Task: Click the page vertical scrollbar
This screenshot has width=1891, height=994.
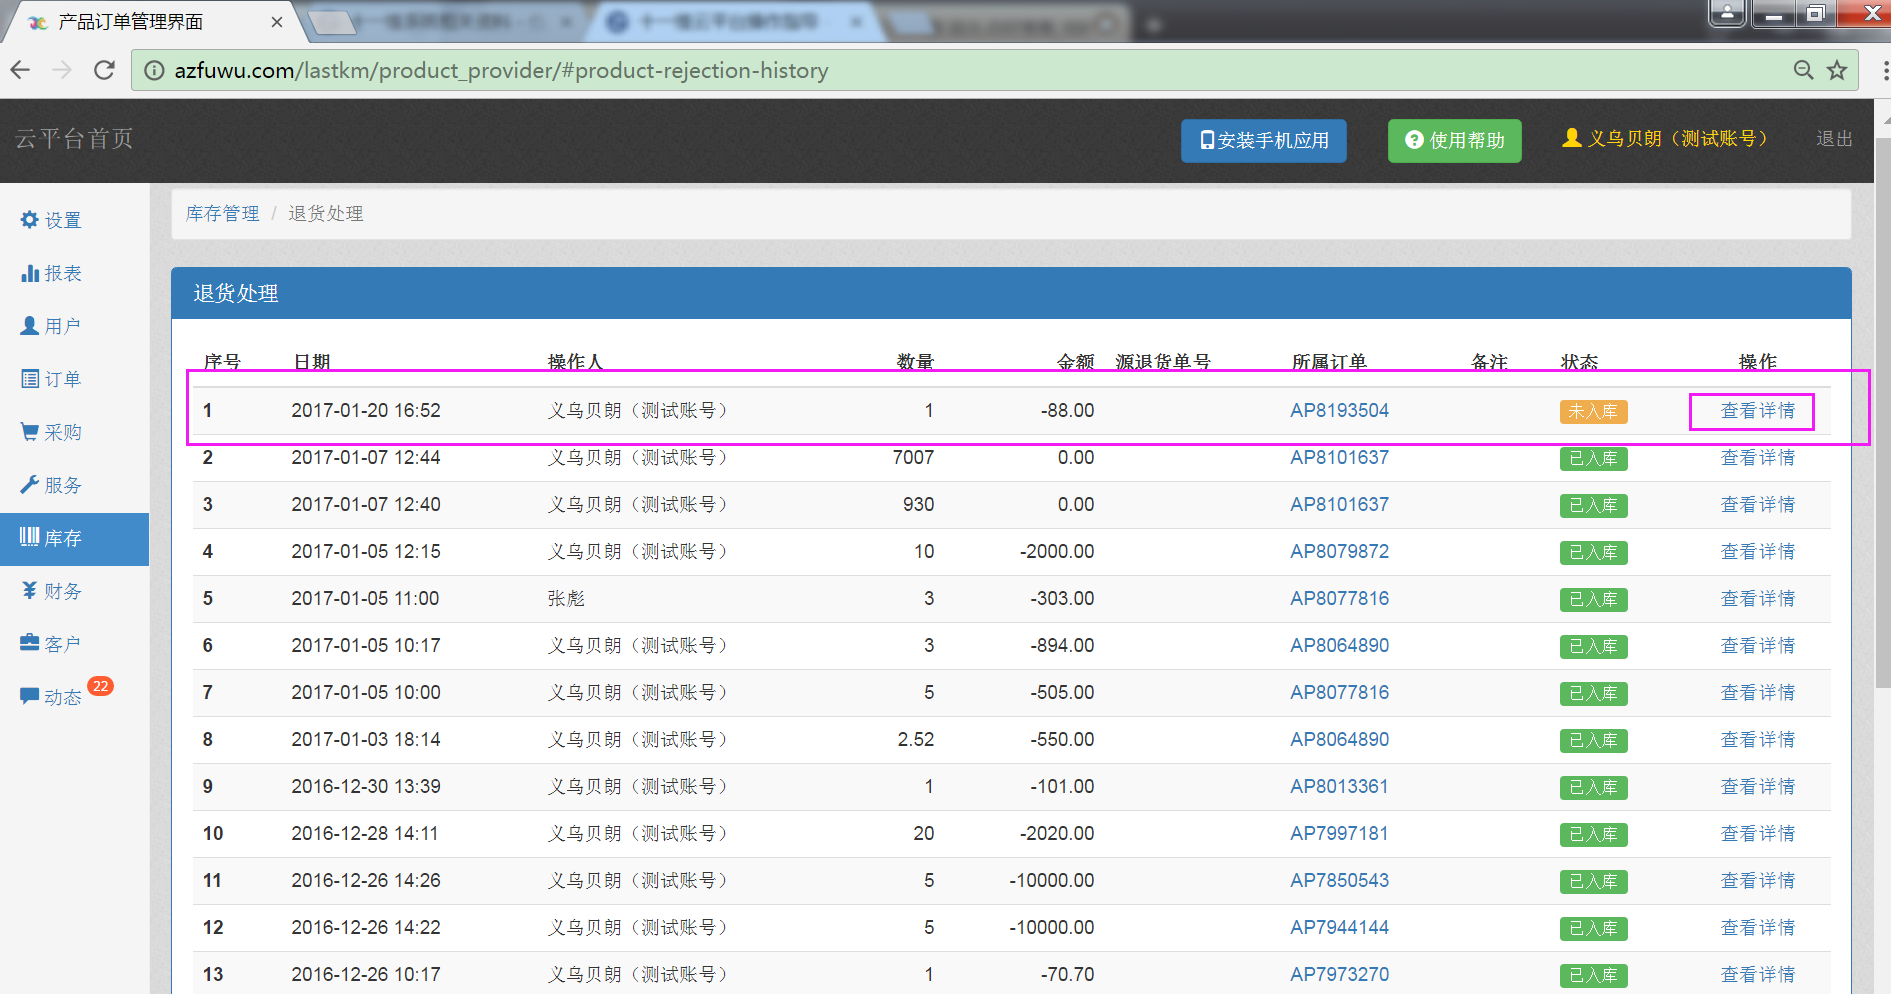Action: [1883, 415]
